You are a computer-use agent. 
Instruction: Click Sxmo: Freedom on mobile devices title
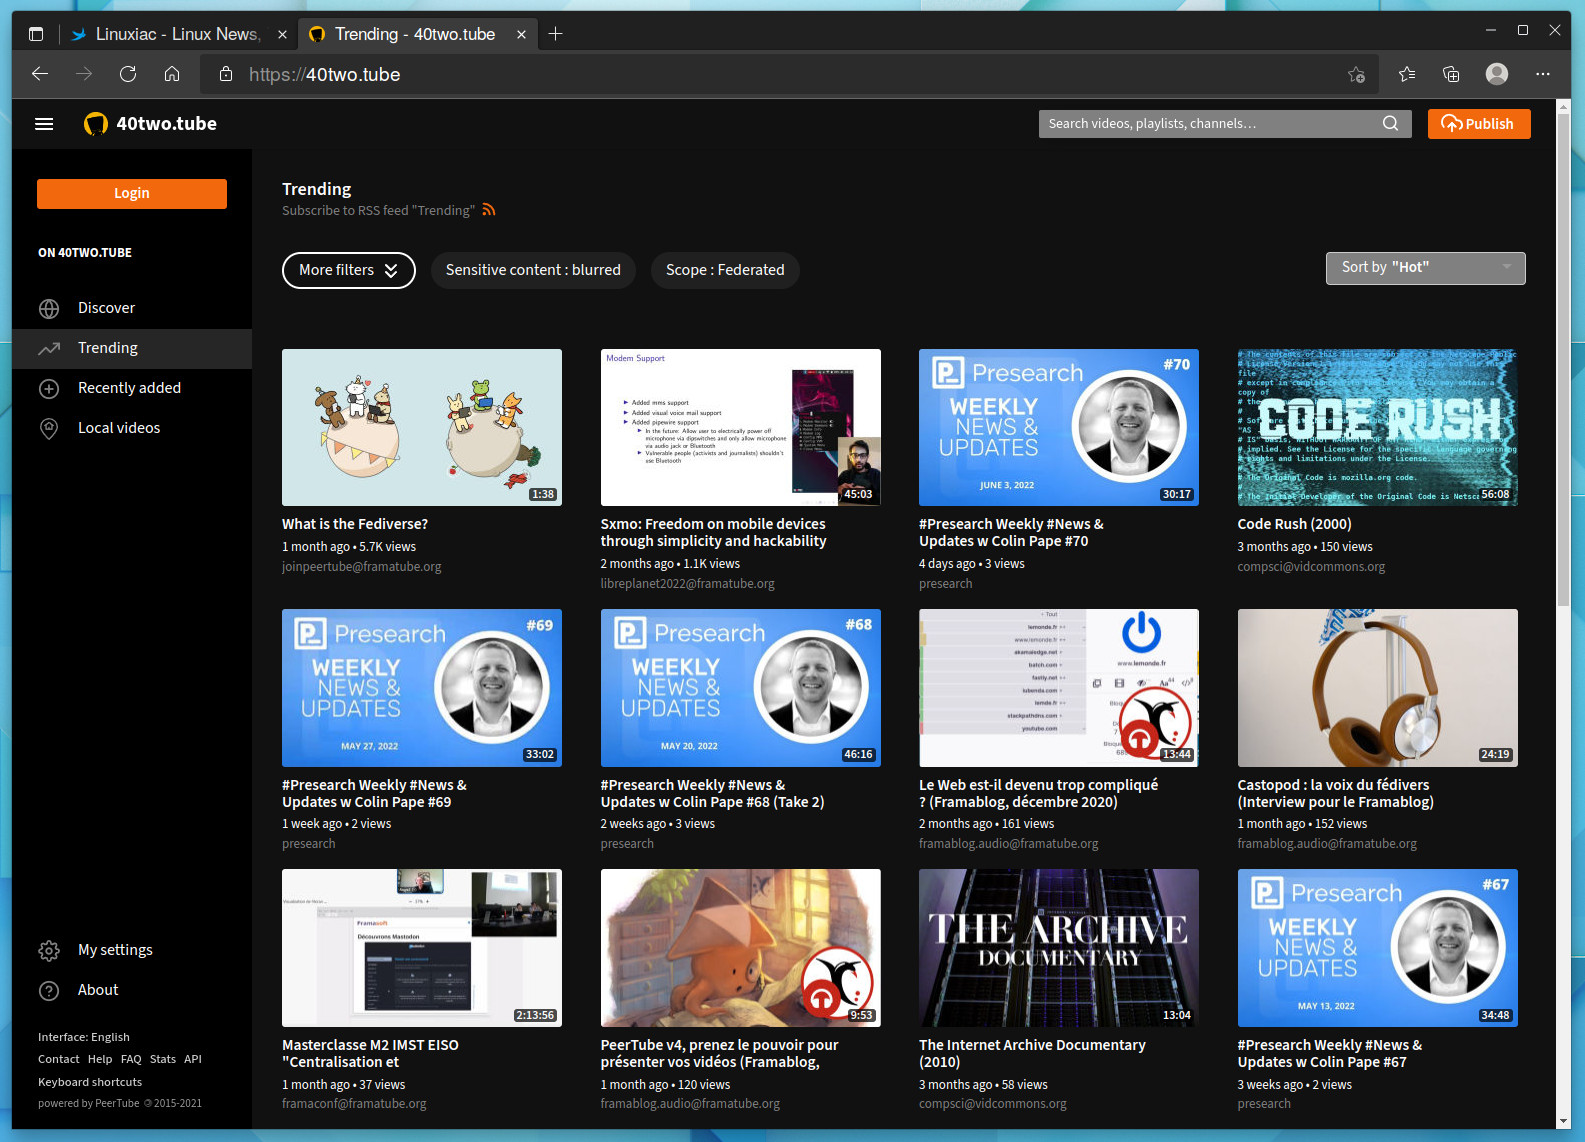pyautogui.click(x=713, y=533)
